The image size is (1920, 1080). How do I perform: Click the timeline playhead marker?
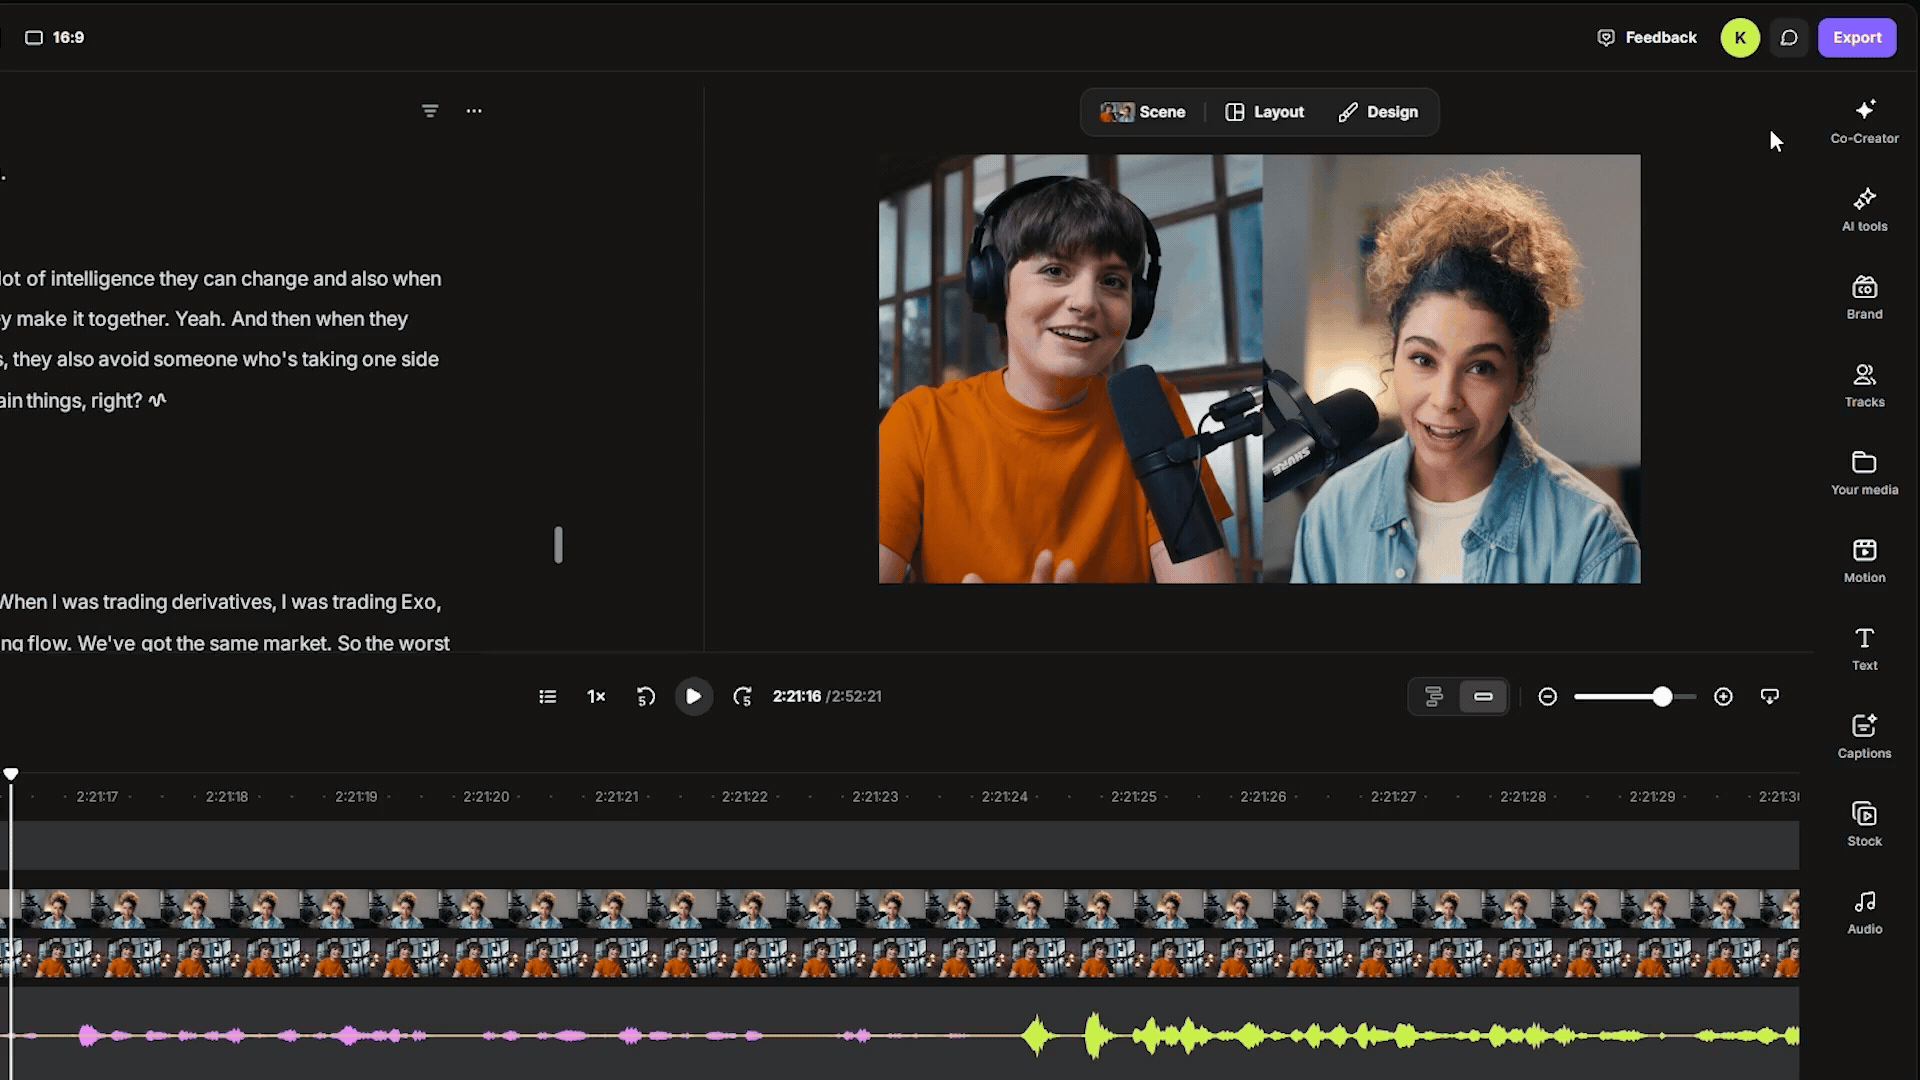point(11,774)
